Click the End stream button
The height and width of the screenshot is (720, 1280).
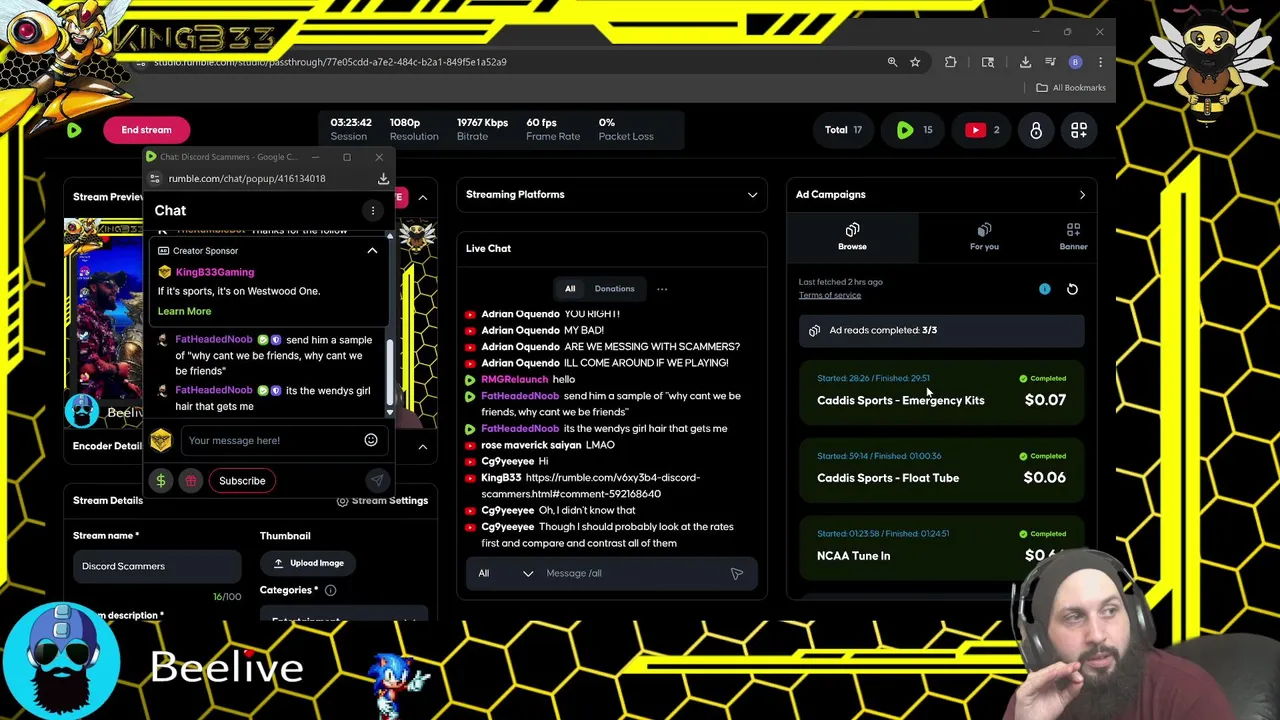click(146, 130)
